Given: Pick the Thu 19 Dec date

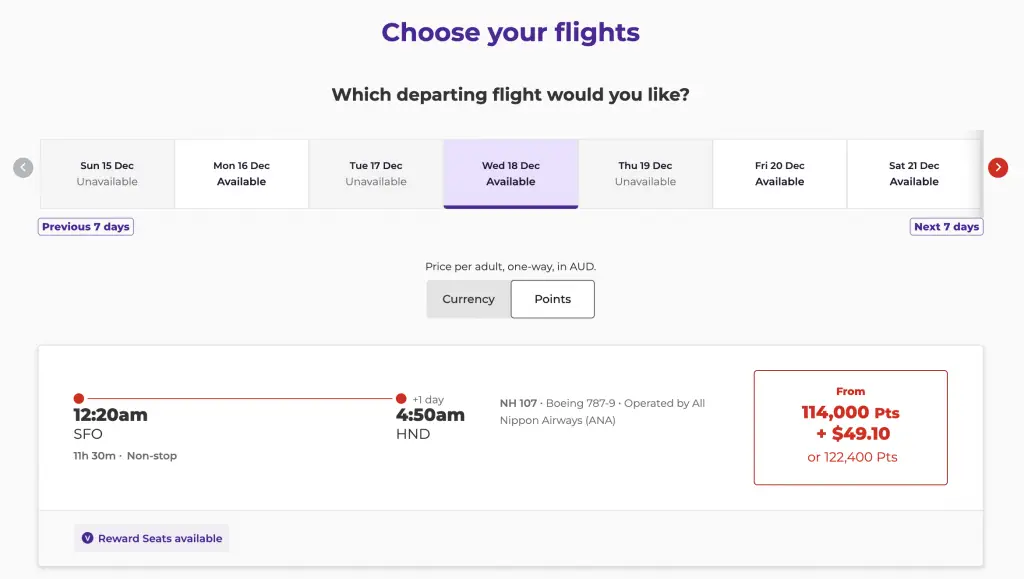Looking at the screenshot, I should [645, 174].
